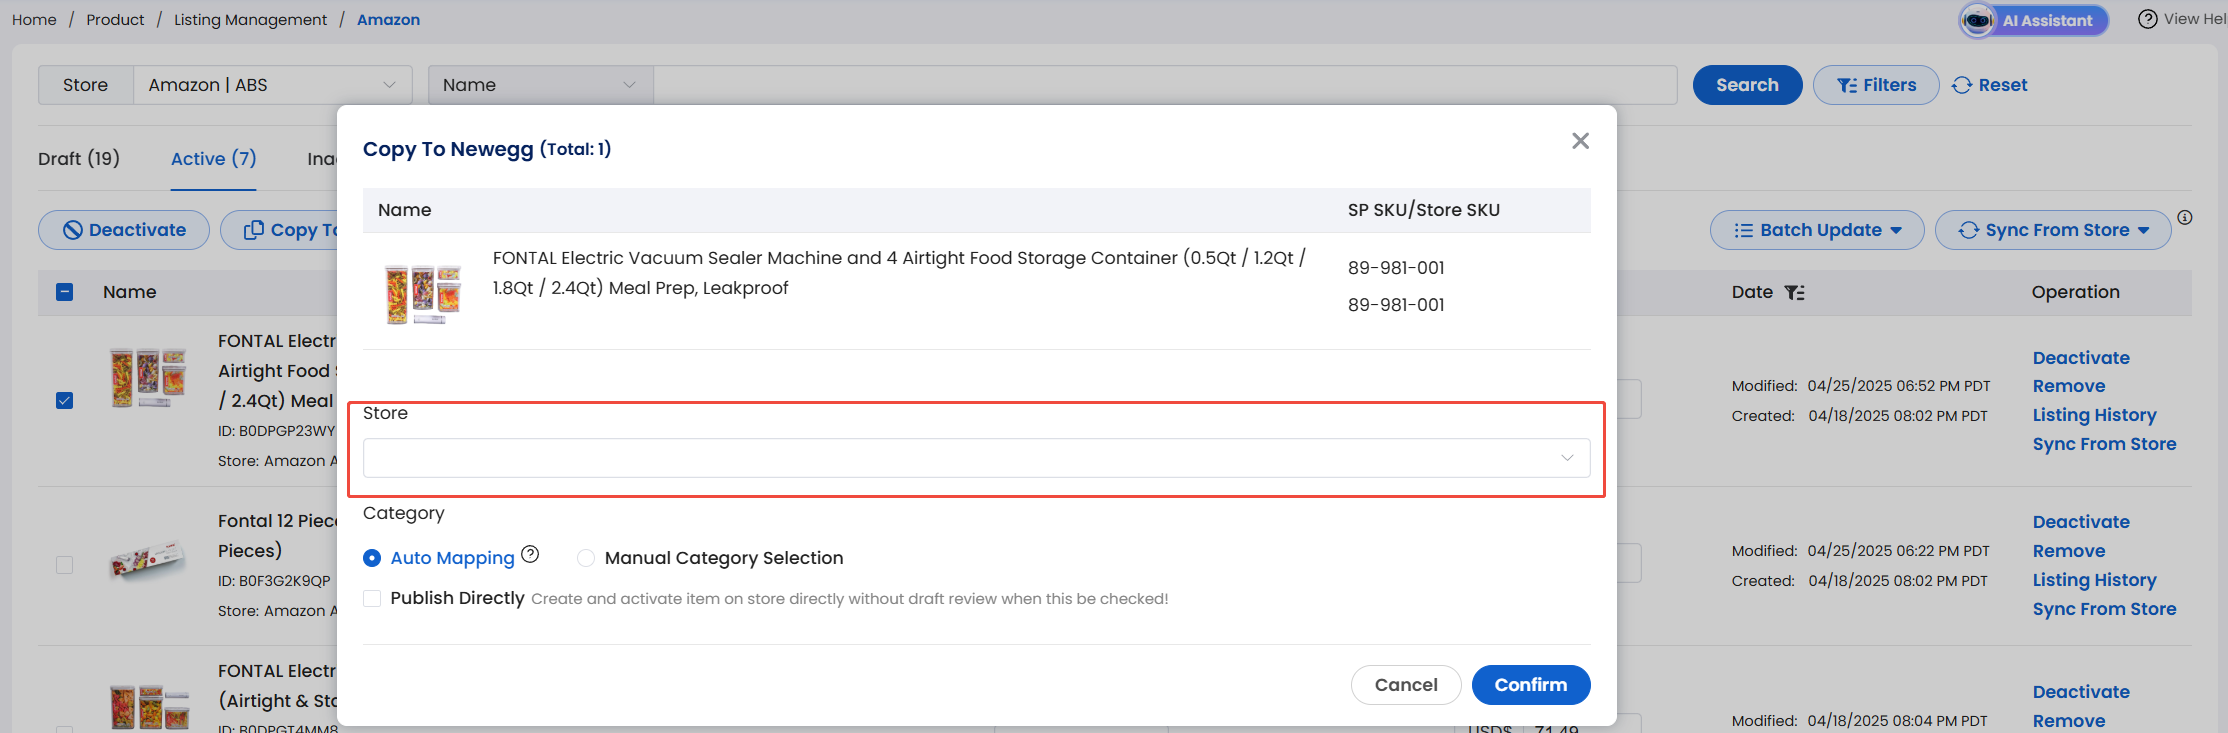The image size is (2228, 733).
Task: Click Remove link for Fontal 12 Piece row
Action: pyautogui.click(x=2069, y=551)
